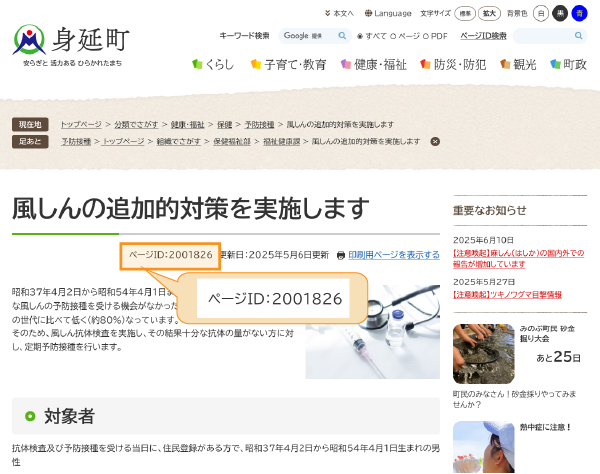Open 印刷用ページを表示する link

394,255
